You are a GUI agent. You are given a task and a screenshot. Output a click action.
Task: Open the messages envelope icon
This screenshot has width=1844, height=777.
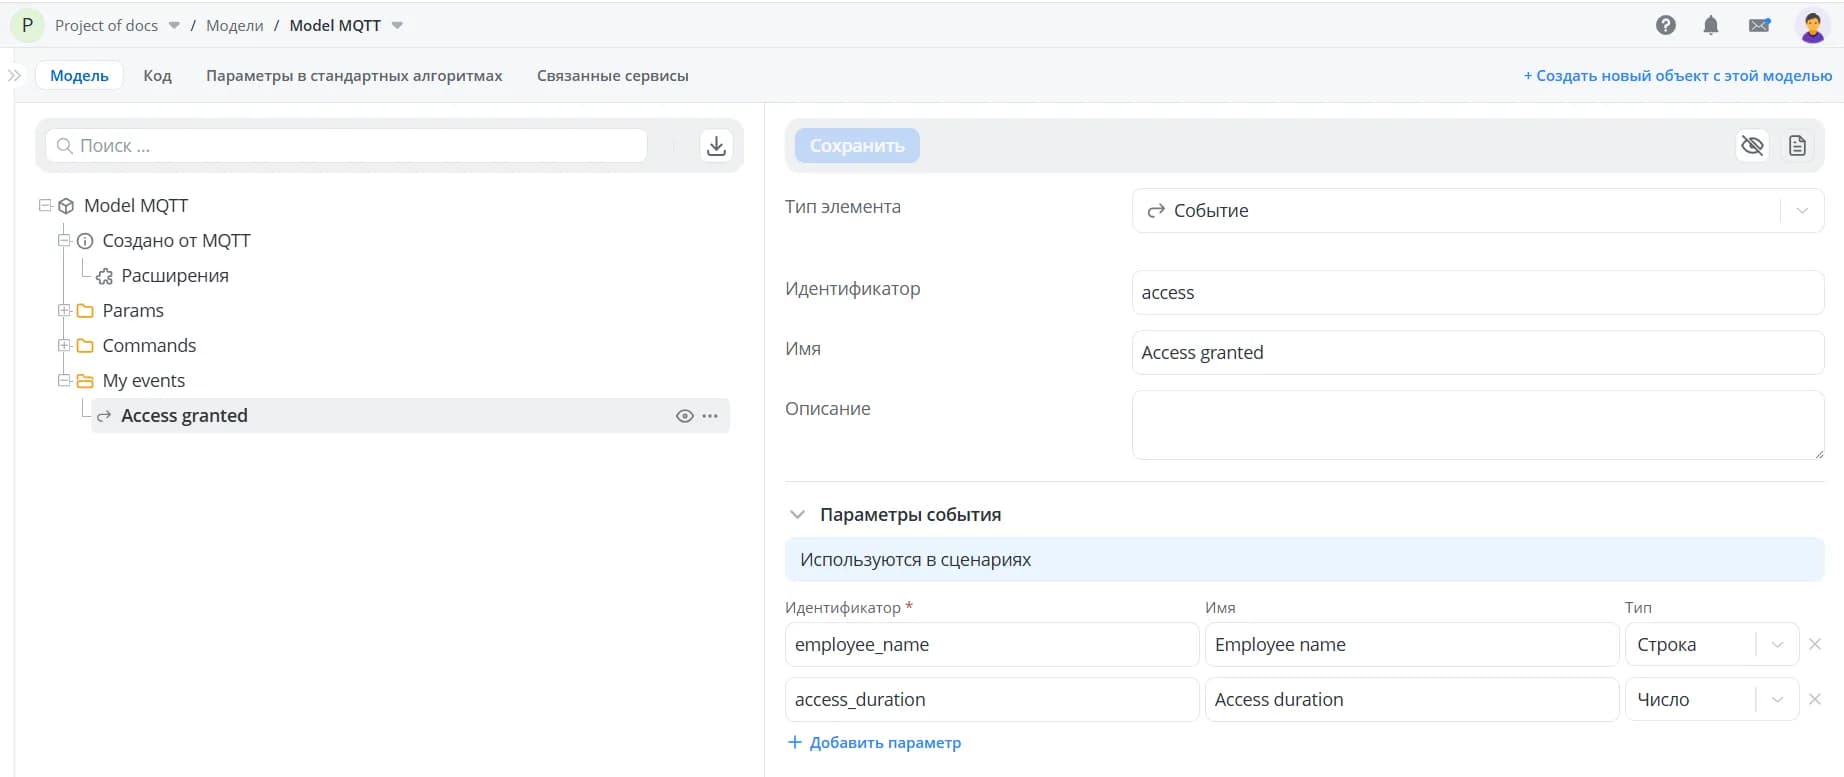[1760, 25]
